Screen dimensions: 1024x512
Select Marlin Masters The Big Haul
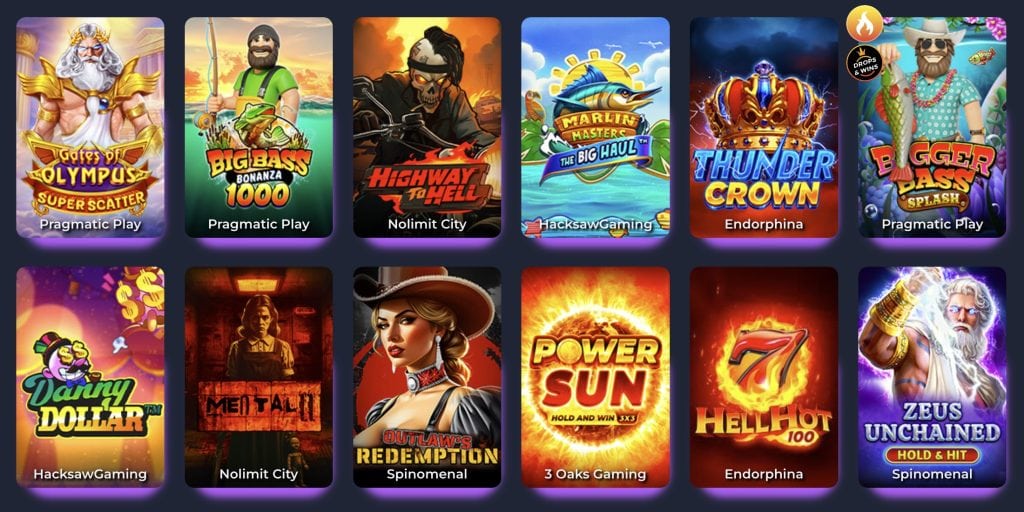tap(596, 127)
